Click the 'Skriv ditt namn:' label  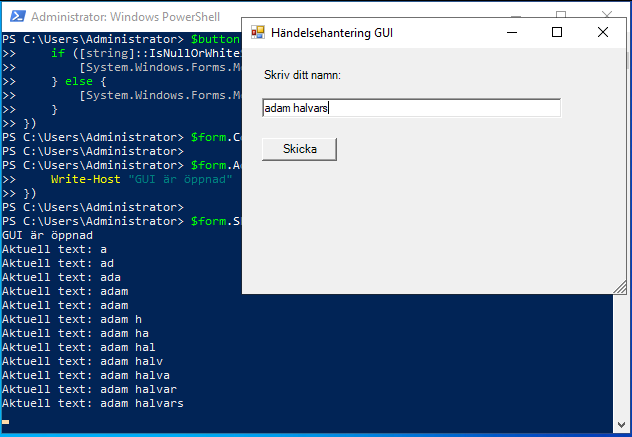click(301, 75)
